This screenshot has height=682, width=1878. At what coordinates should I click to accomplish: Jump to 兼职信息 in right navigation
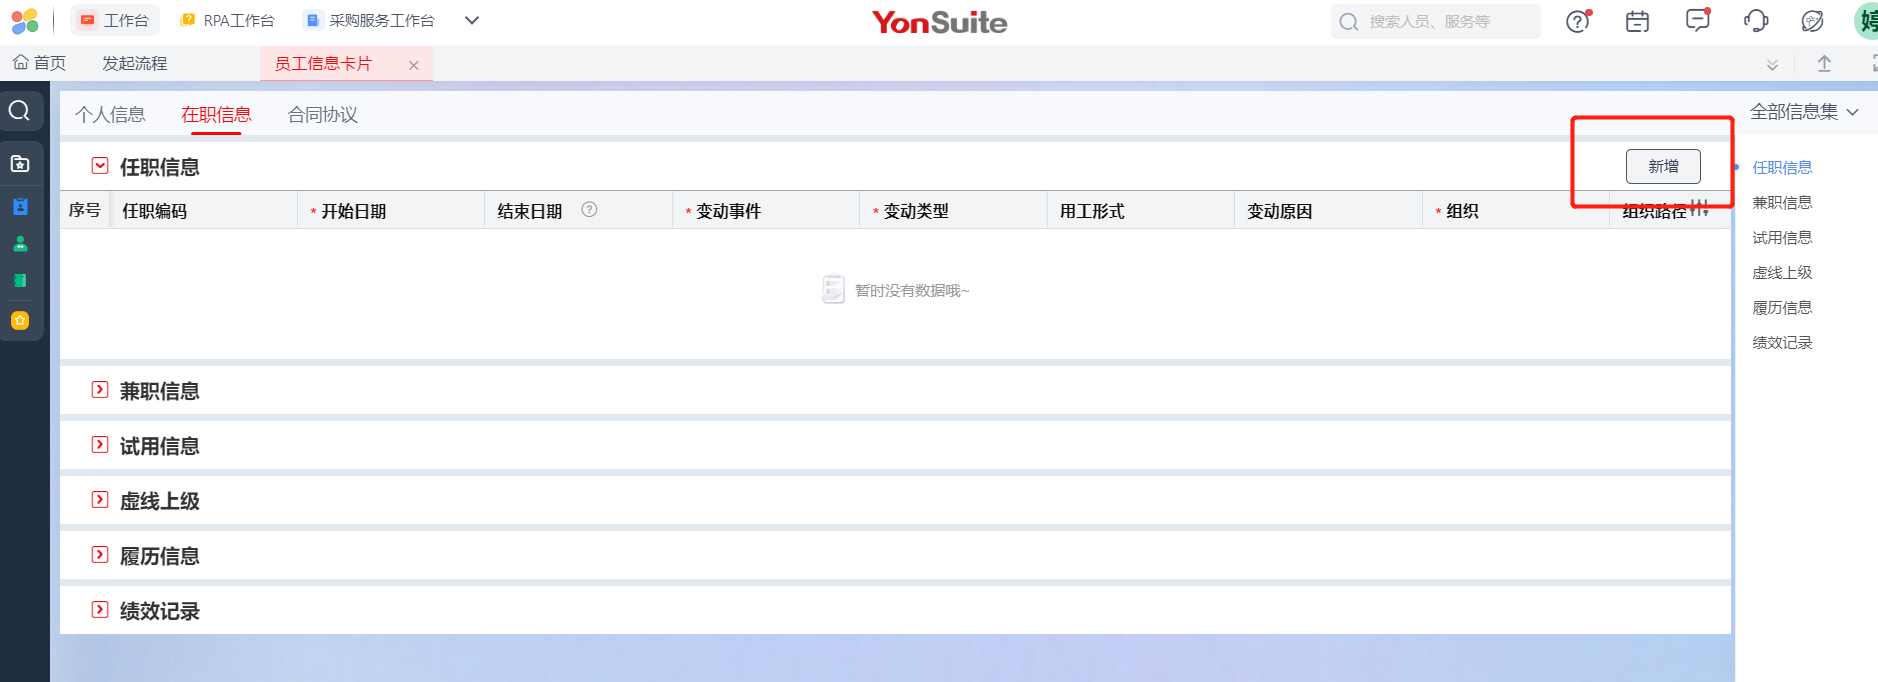1782,203
